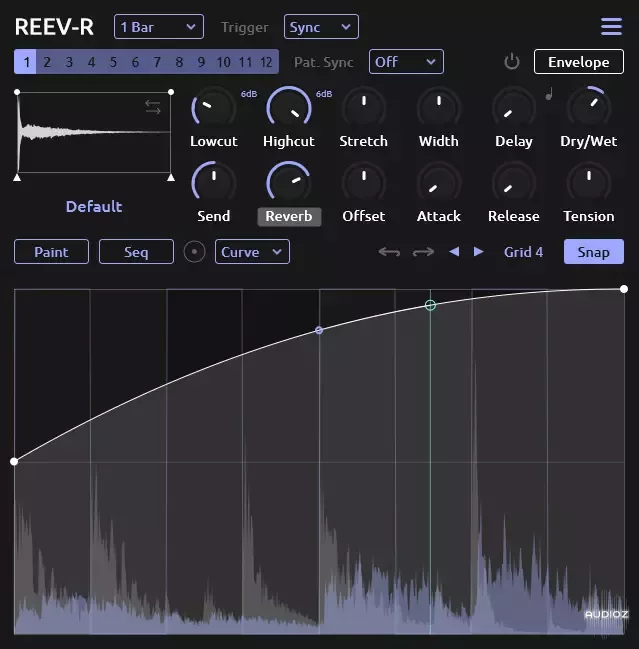Toggle Highcut 6dB slope label
The image size is (639, 649).
point(324,94)
